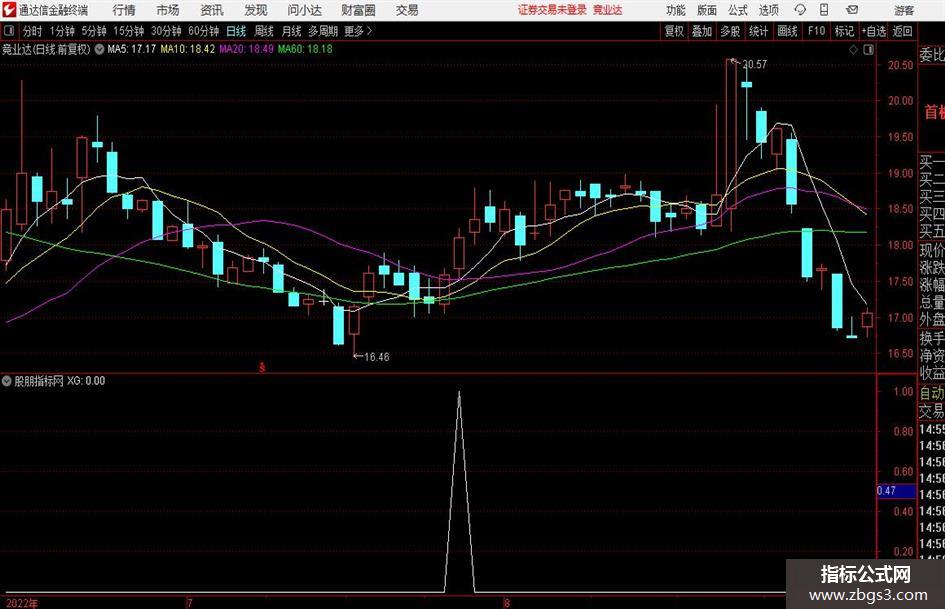945x609 pixels.
Task: Open 多周期 multi-period view
Action: pyautogui.click(x=323, y=31)
